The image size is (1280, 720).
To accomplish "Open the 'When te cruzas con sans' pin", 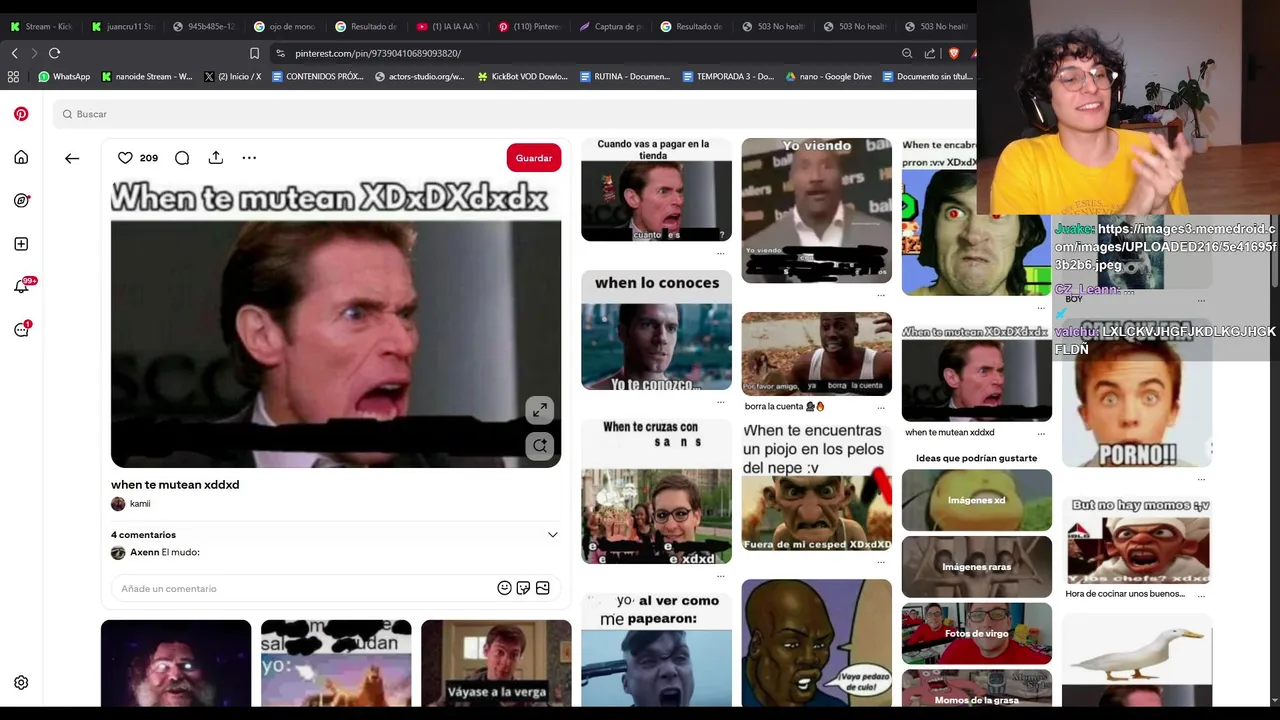I will (656, 491).
